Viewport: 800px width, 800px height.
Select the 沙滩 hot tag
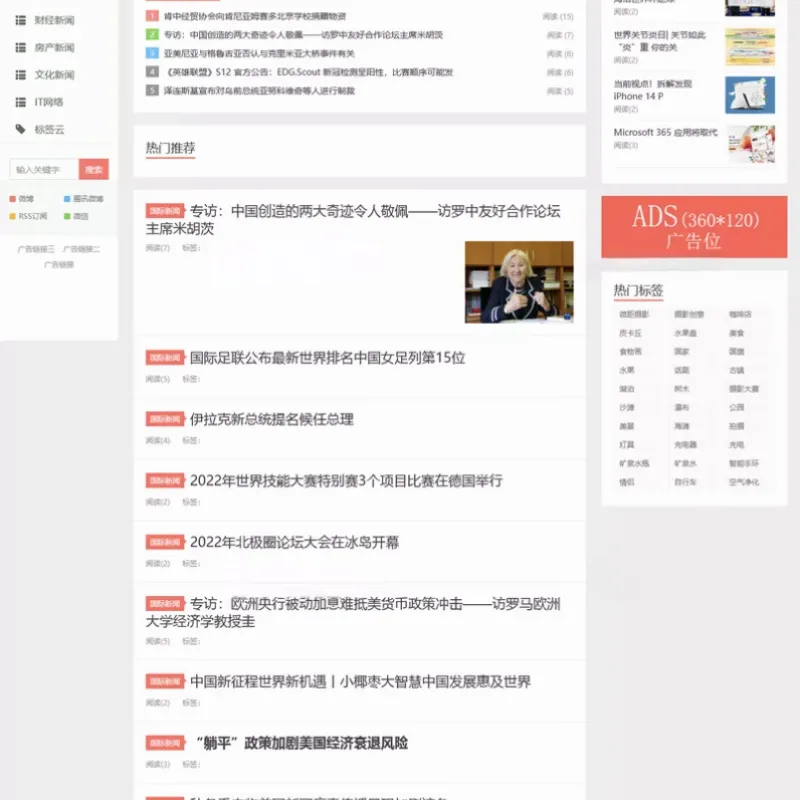[x=627, y=408]
